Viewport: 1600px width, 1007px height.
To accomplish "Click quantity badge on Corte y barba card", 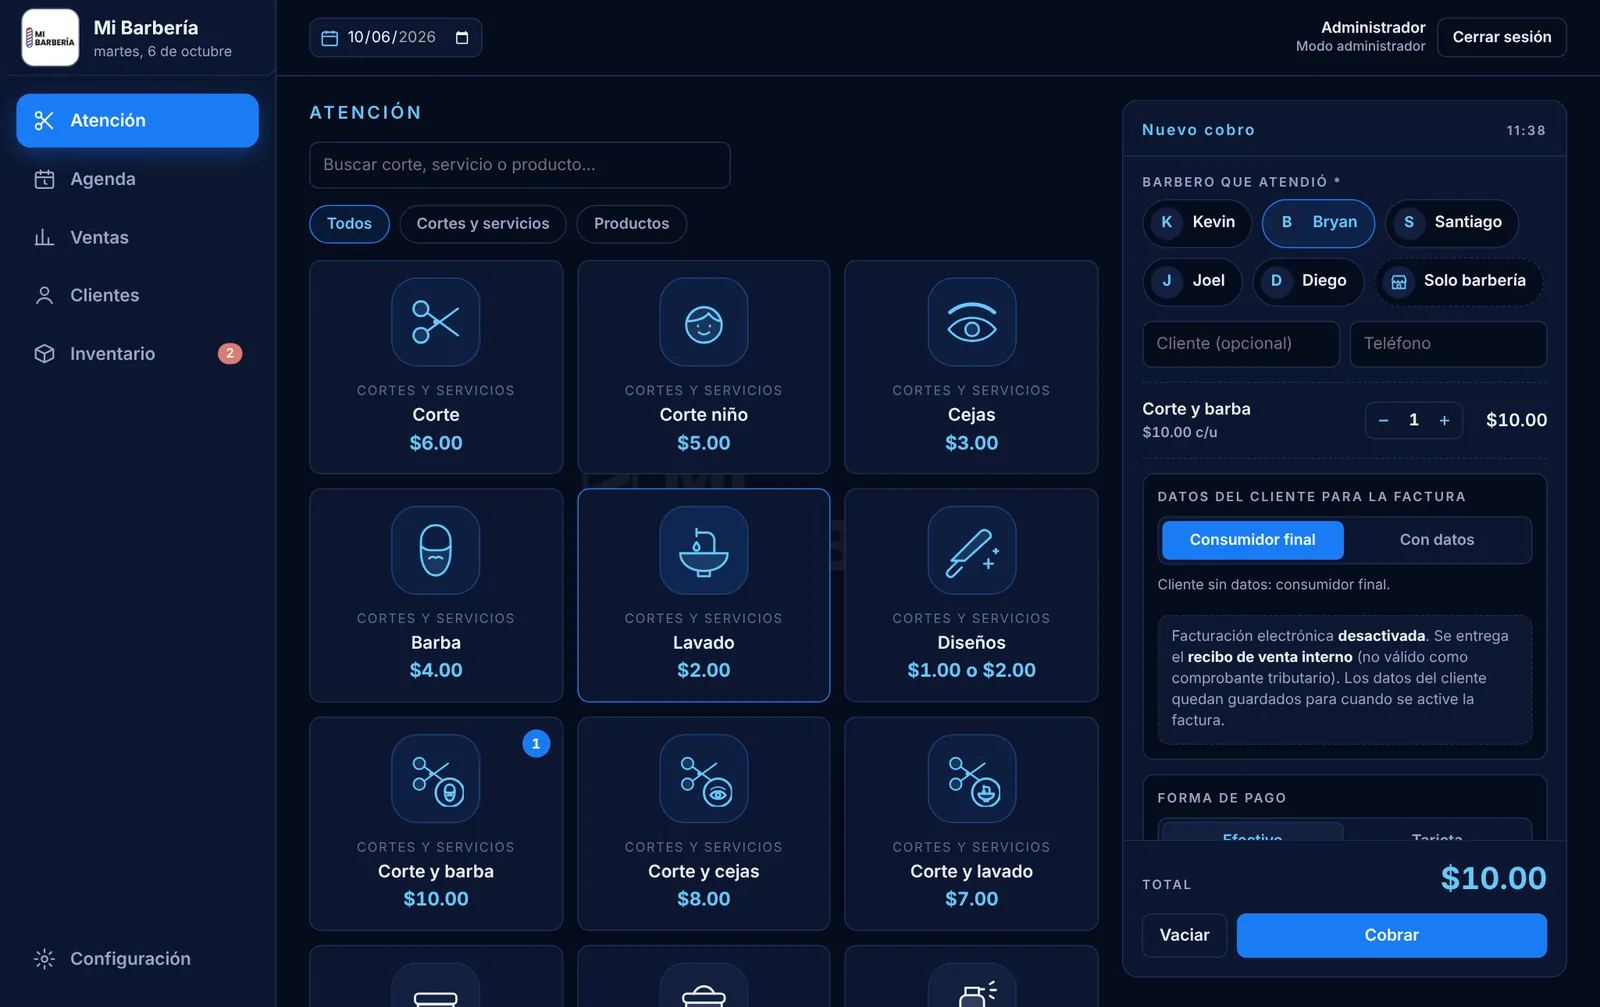I will (536, 744).
